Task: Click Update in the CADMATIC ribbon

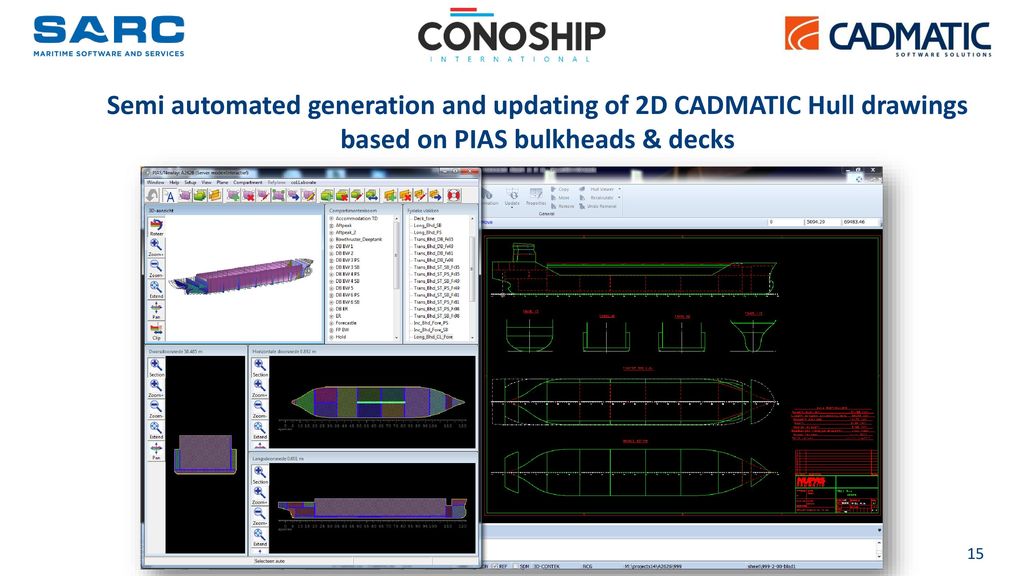Action: pyautogui.click(x=513, y=197)
